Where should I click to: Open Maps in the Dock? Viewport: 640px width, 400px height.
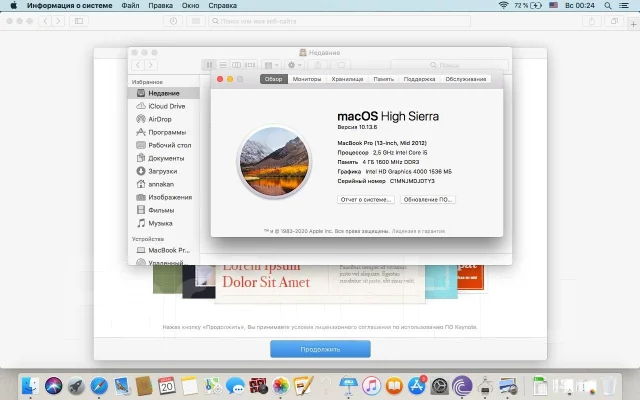(x=213, y=385)
